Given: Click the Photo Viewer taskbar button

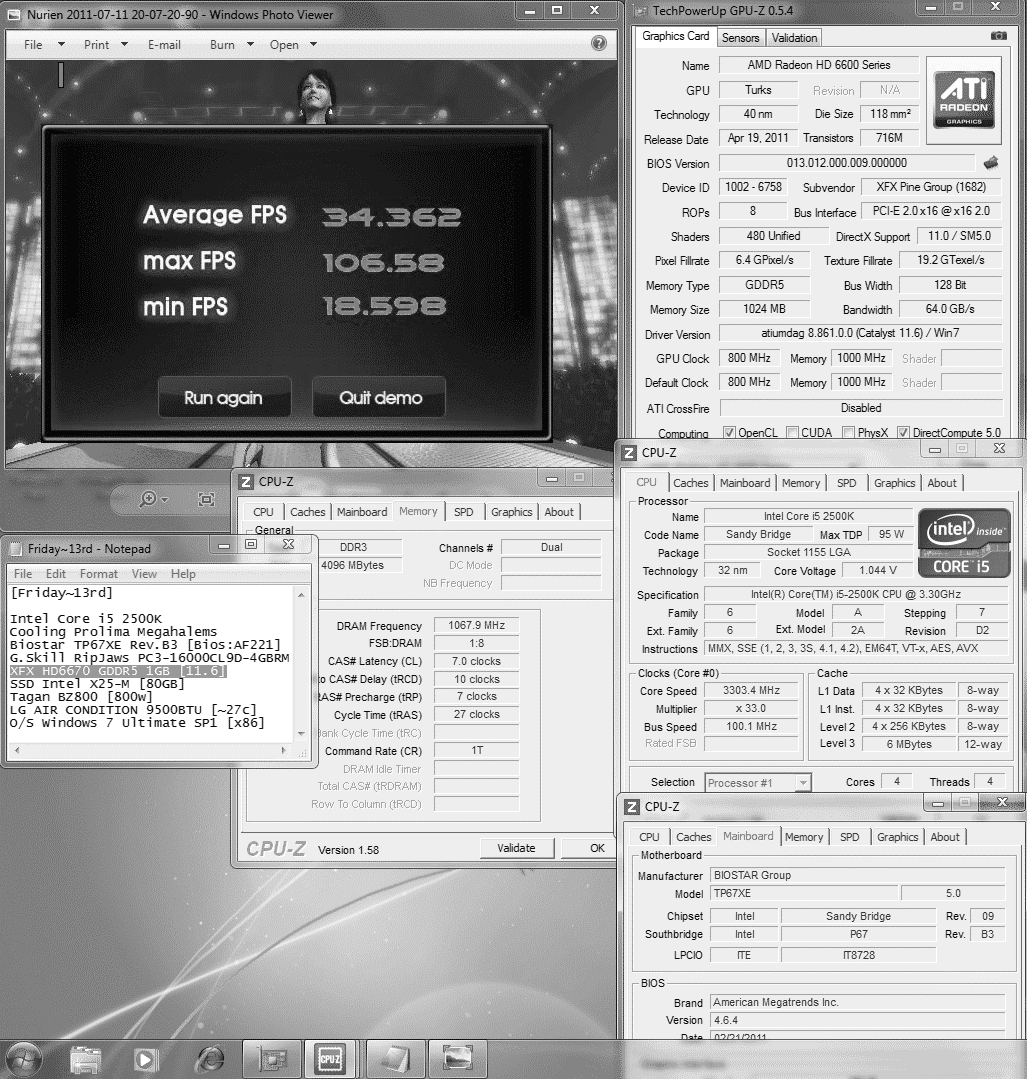Looking at the screenshot, I should pyautogui.click(x=458, y=1058).
